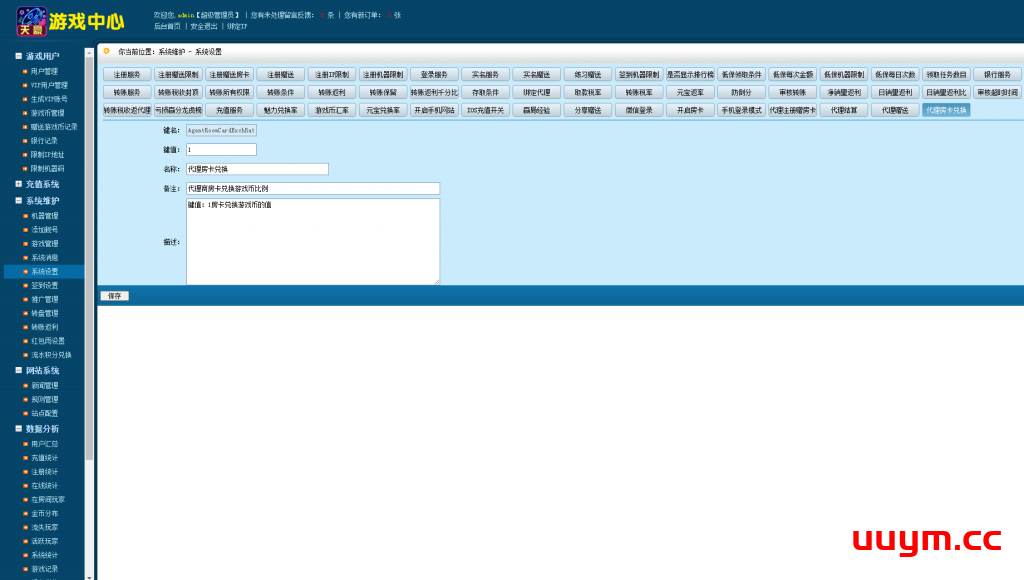Click the 键值 input field
The width and height of the screenshot is (1024, 580).
tap(221, 149)
